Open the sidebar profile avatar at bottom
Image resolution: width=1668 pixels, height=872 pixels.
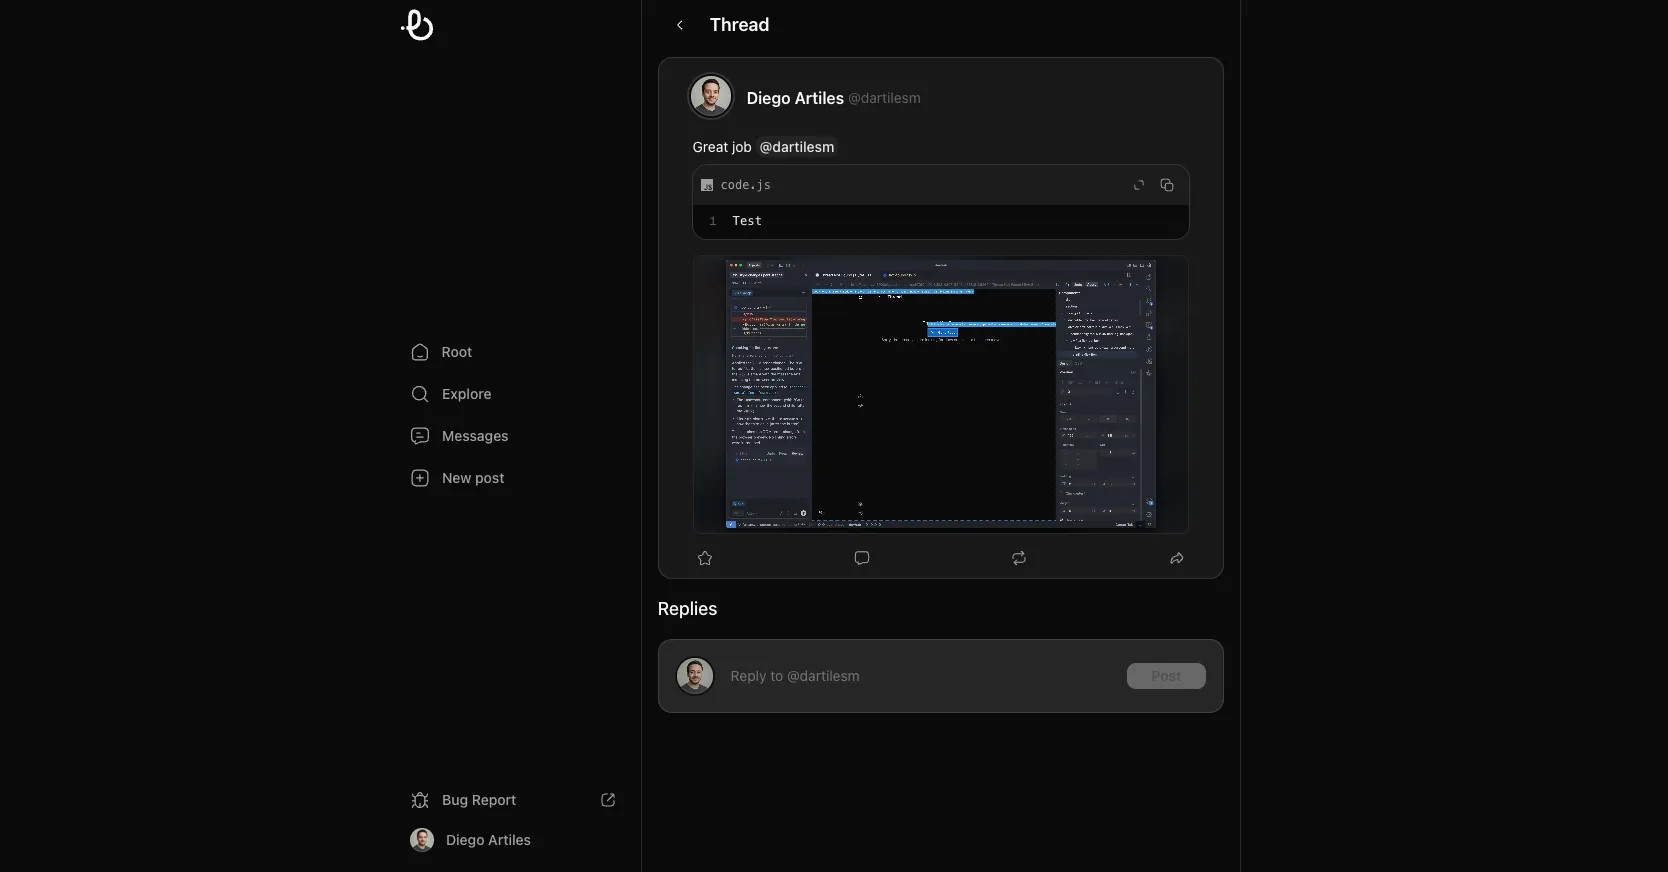click(x=422, y=840)
